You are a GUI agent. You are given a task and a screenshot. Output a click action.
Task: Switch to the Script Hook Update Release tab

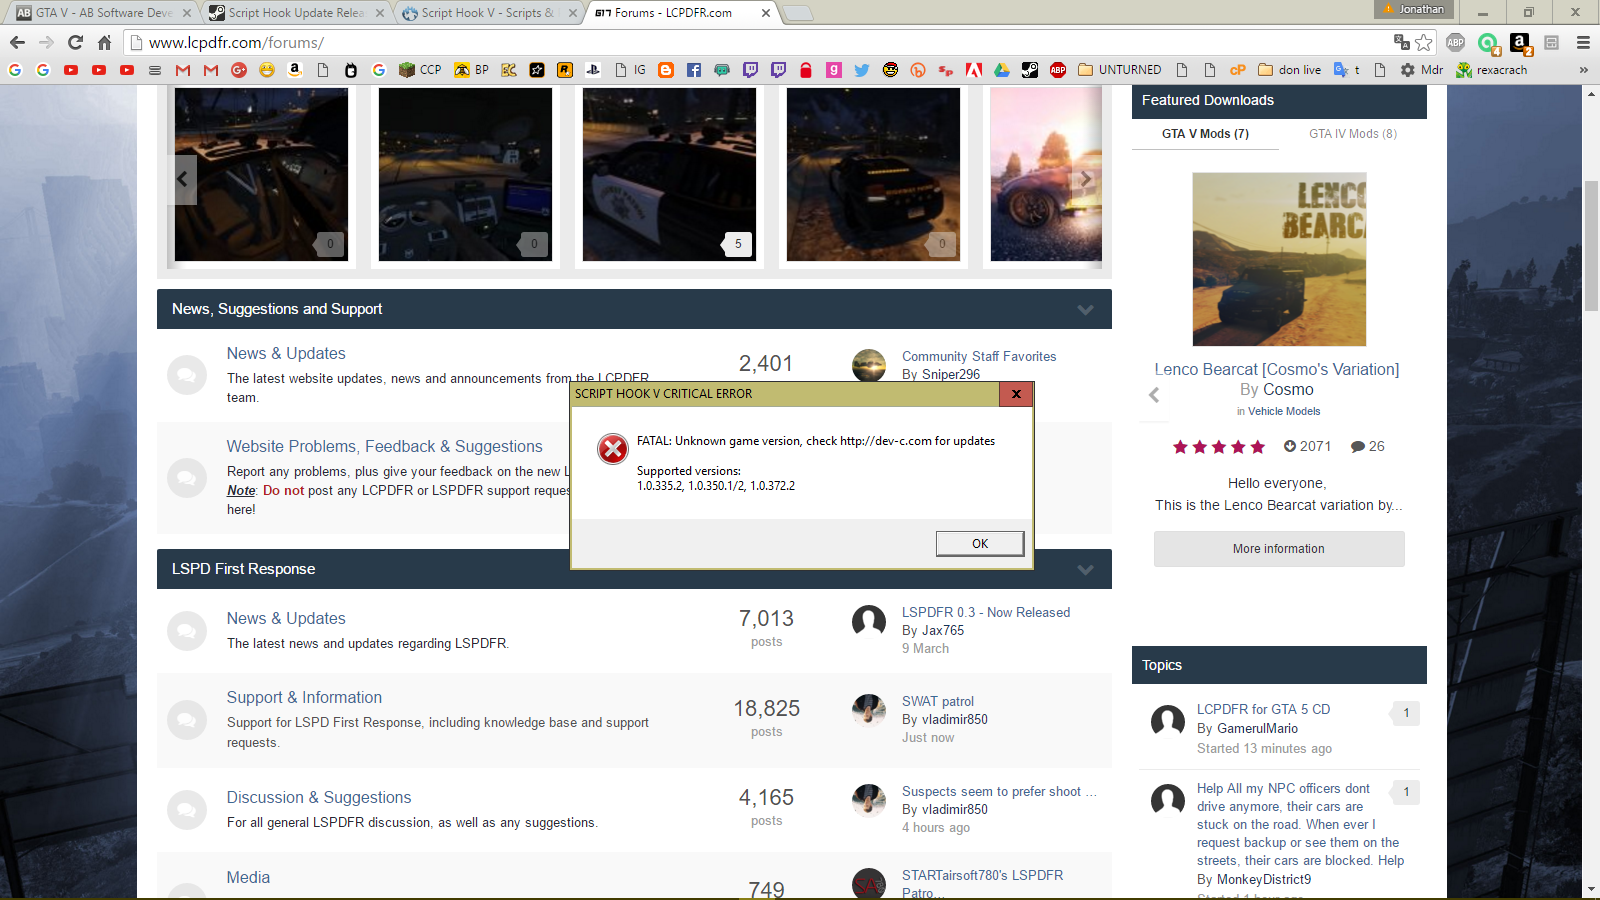click(296, 13)
